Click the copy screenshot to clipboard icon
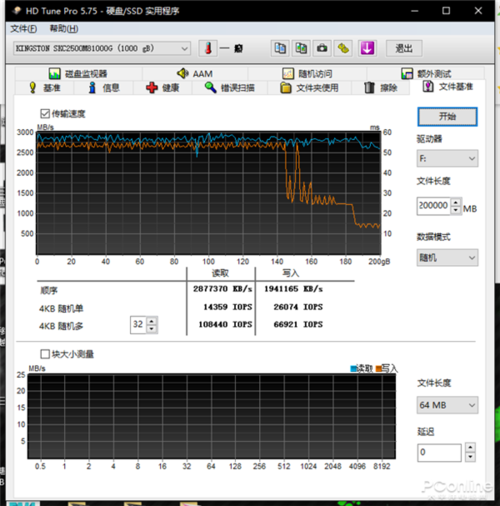 (x=301, y=49)
